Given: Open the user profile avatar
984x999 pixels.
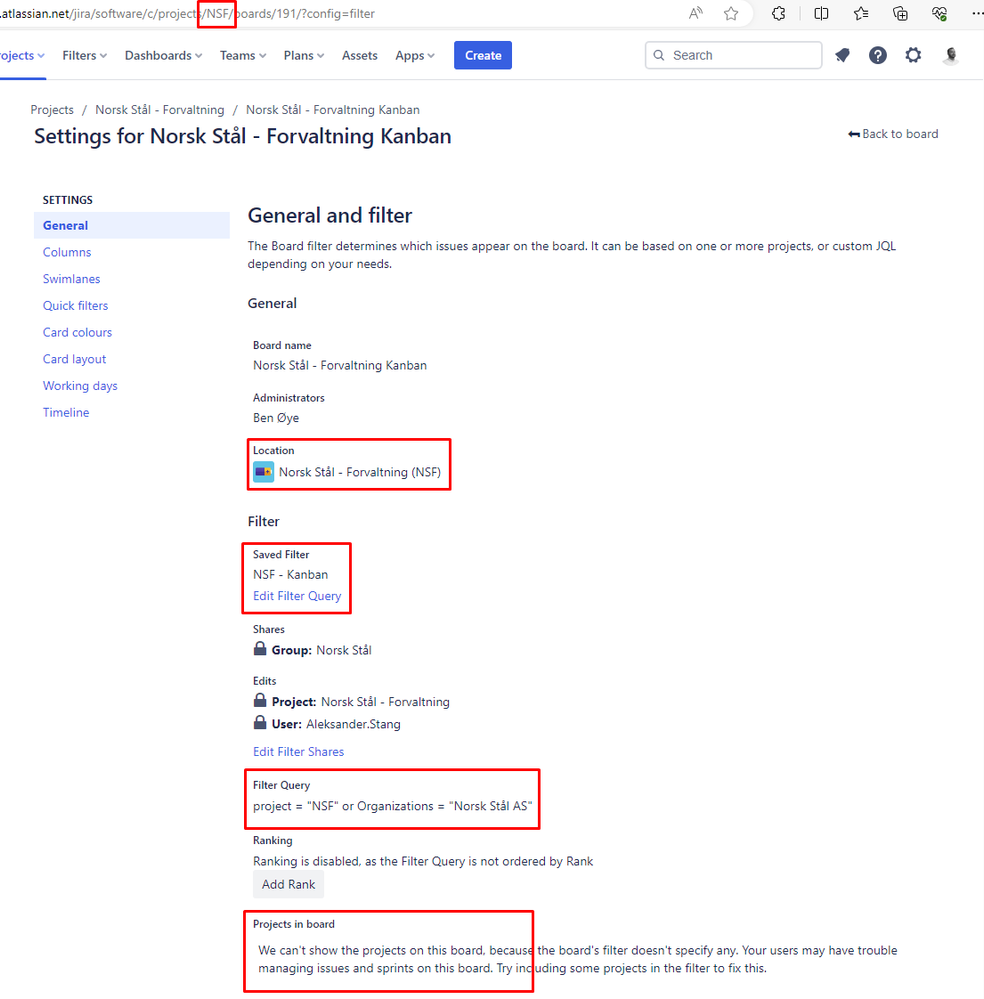Looking at the screenshot, I should pyautogui.click(x=951, y=55).
